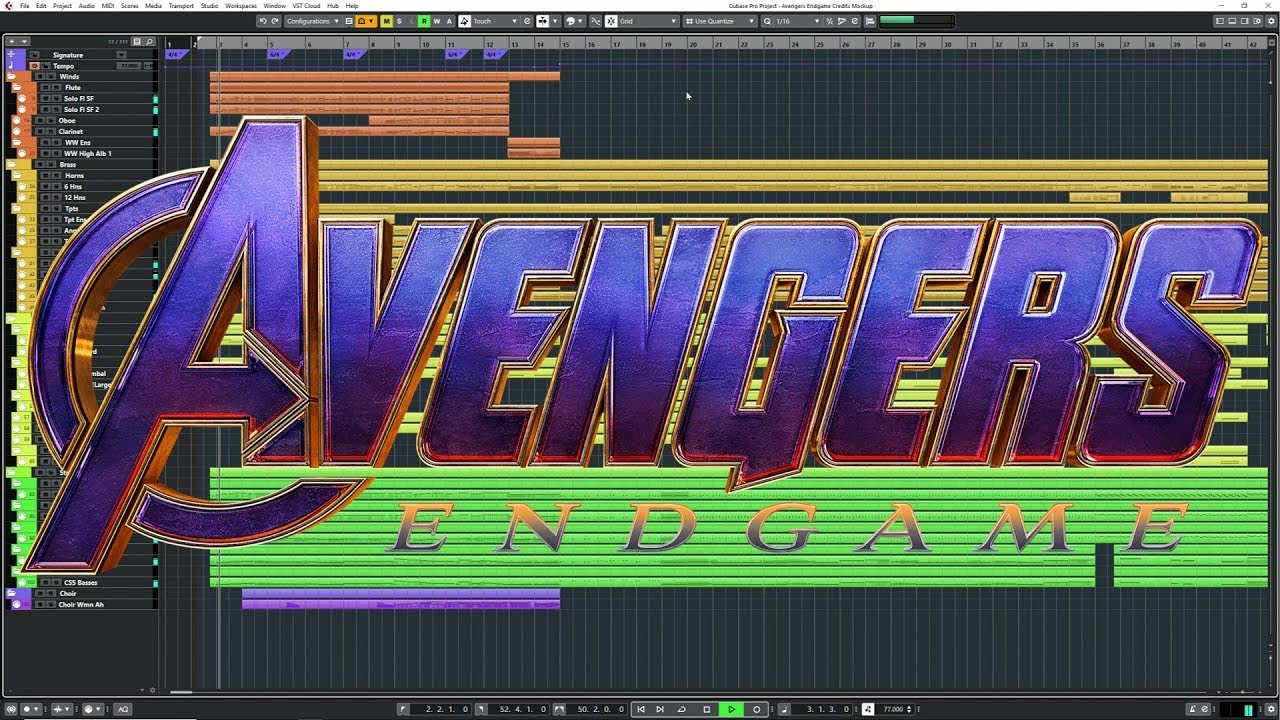
Task: Open the Transport menu
Action: [181, 6]
